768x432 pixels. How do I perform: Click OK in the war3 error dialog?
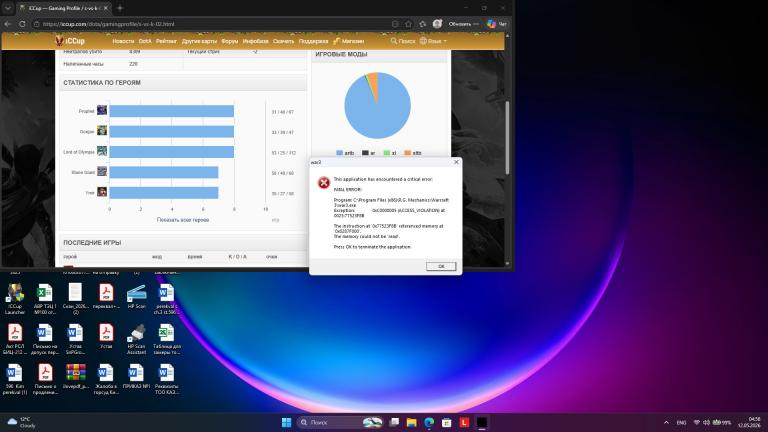pos(441,266)
